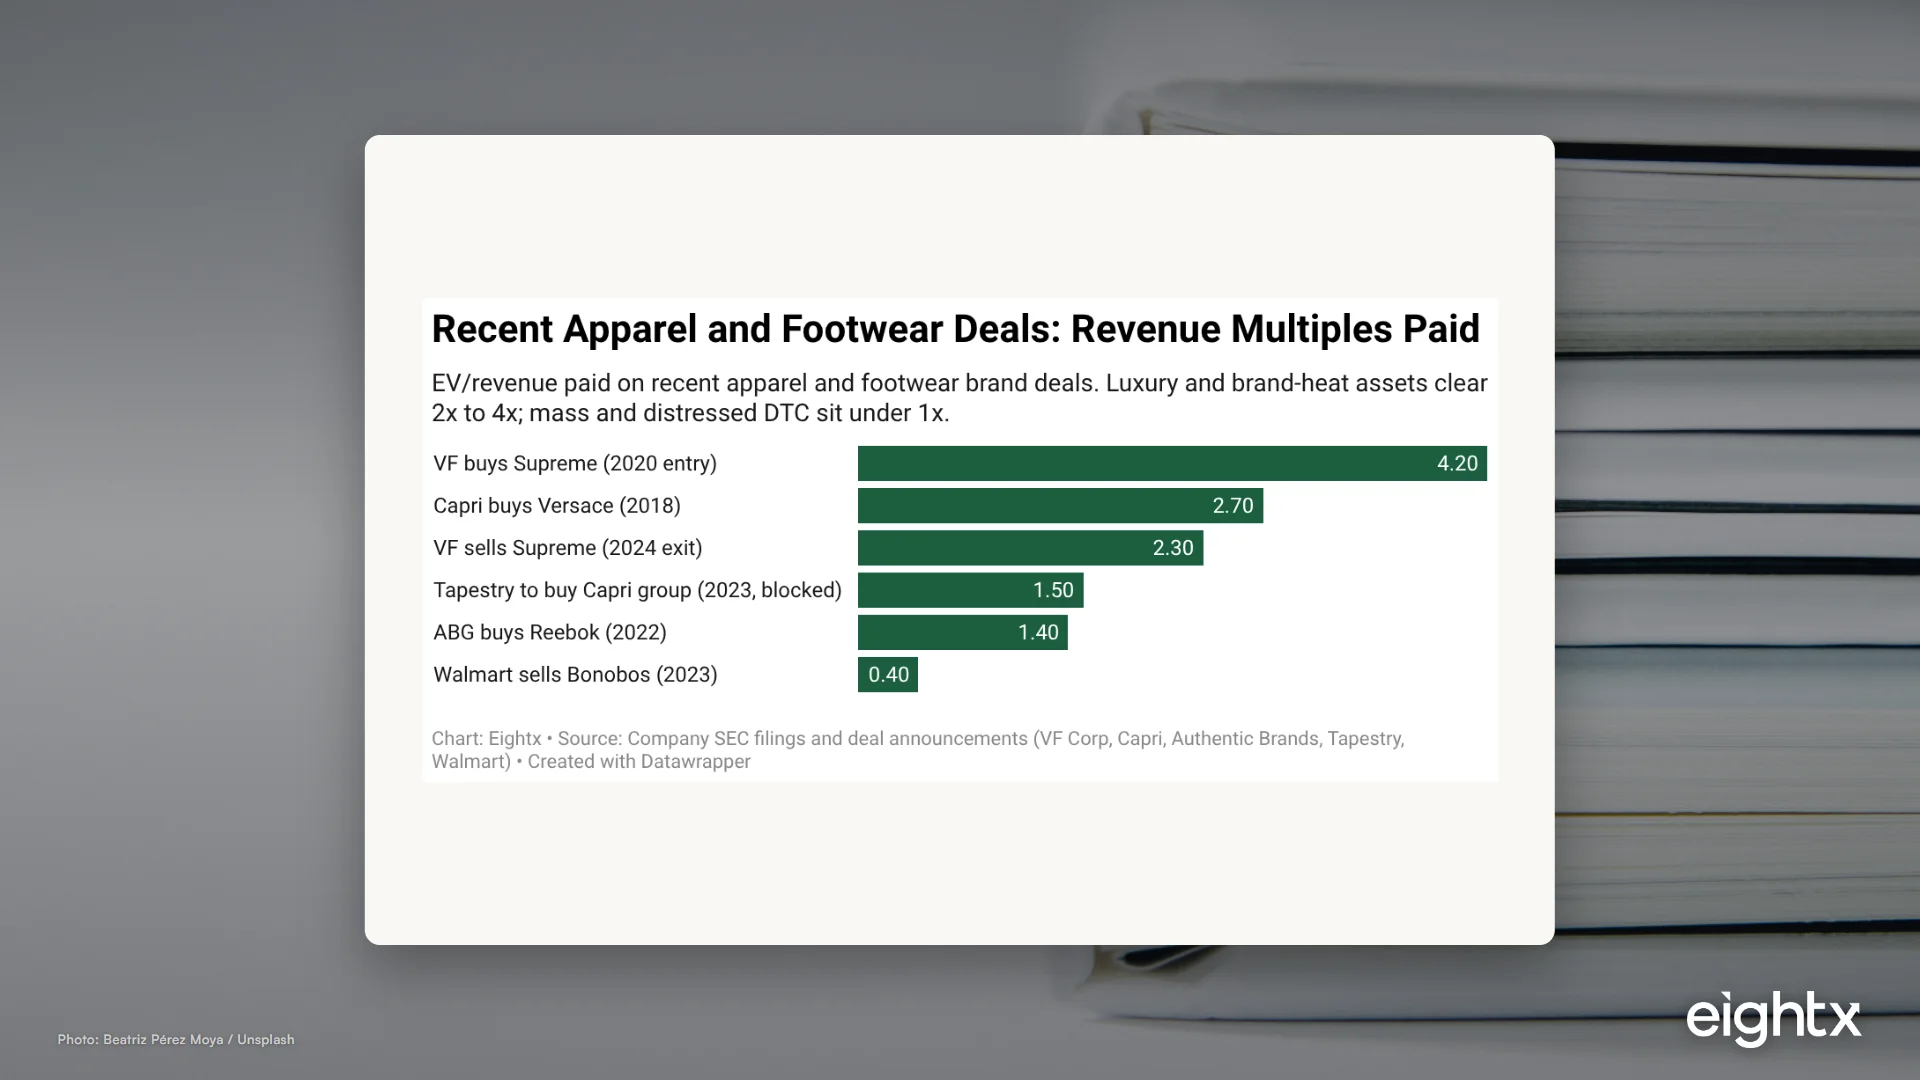This screenshot has width=1920, height=1080.
Task: Select the 'ABG buys Reebok (2022)' label
Action: point(550,632)
